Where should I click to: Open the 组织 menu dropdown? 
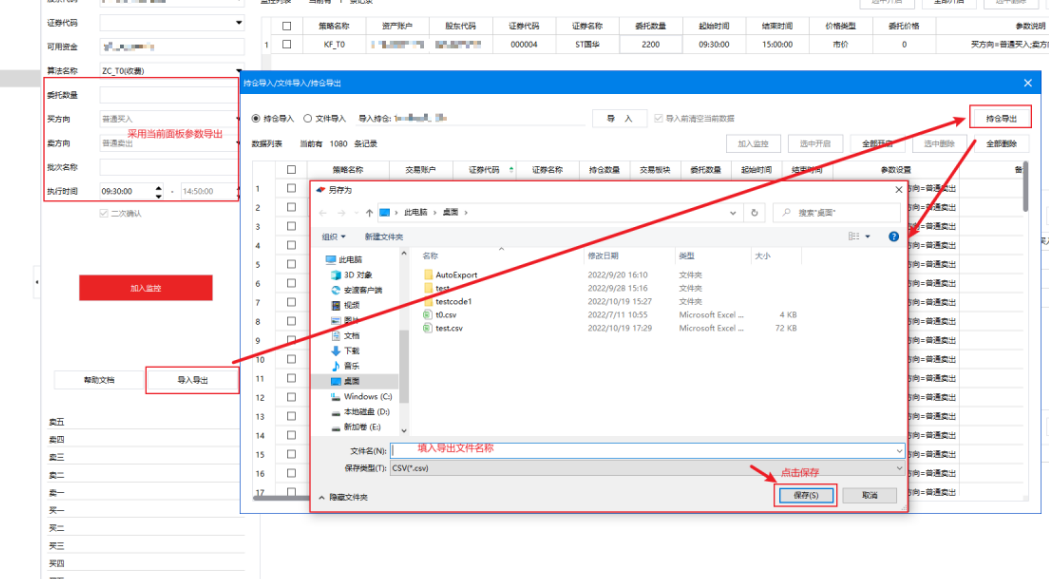click(334, 236)
